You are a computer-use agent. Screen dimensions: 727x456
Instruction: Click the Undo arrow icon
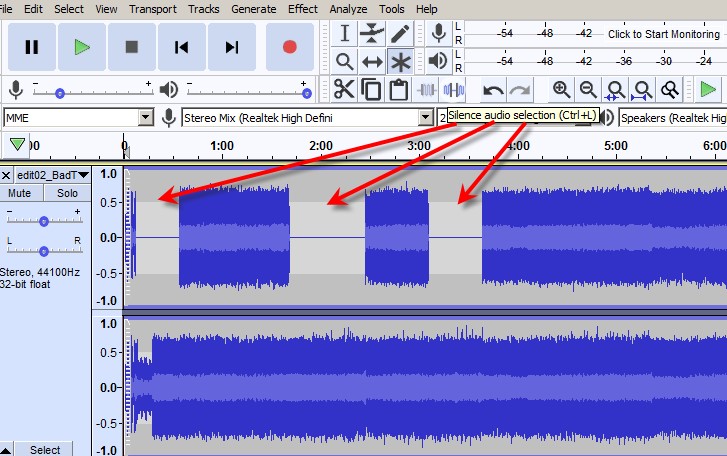click(x=493, y=90)
